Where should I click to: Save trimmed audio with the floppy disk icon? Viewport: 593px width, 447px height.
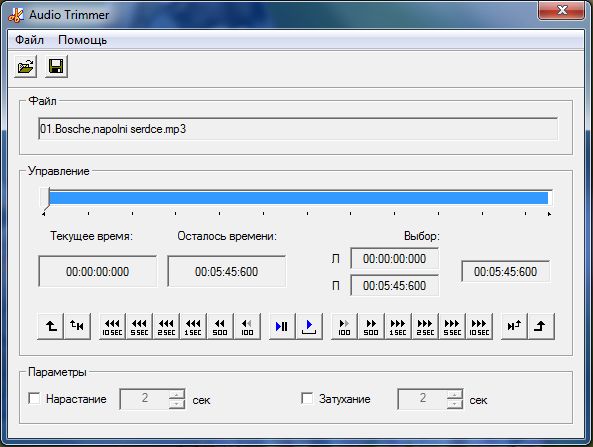[56, 67]
